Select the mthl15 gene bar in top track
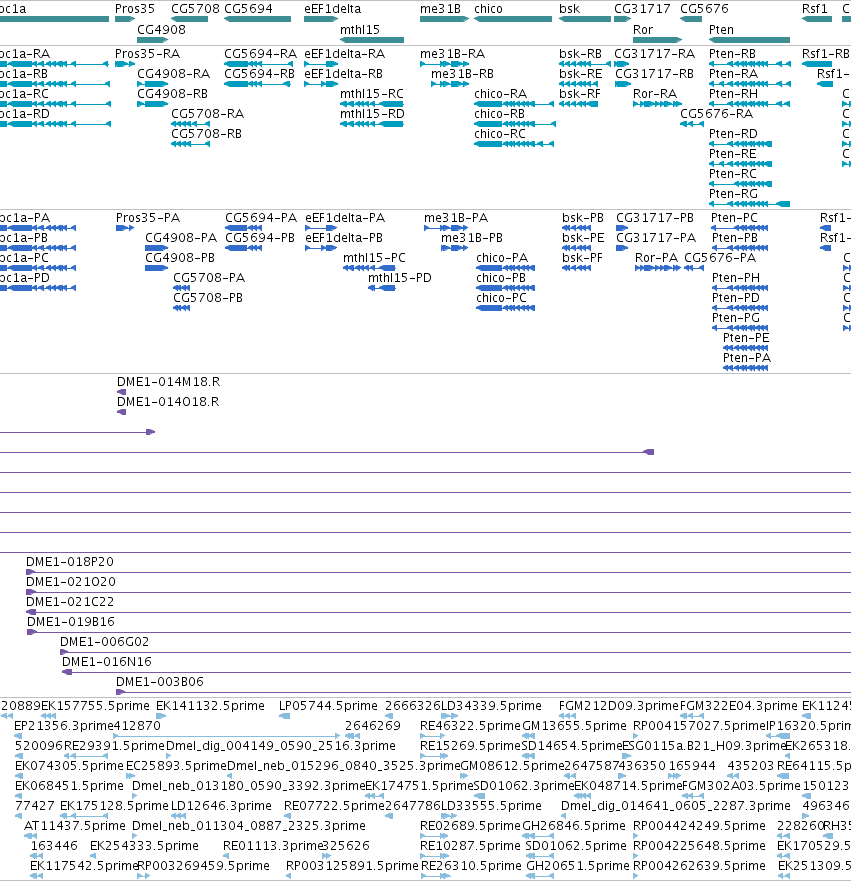The height and width of the screenshot is (881, 851). [x=372, y=40]
